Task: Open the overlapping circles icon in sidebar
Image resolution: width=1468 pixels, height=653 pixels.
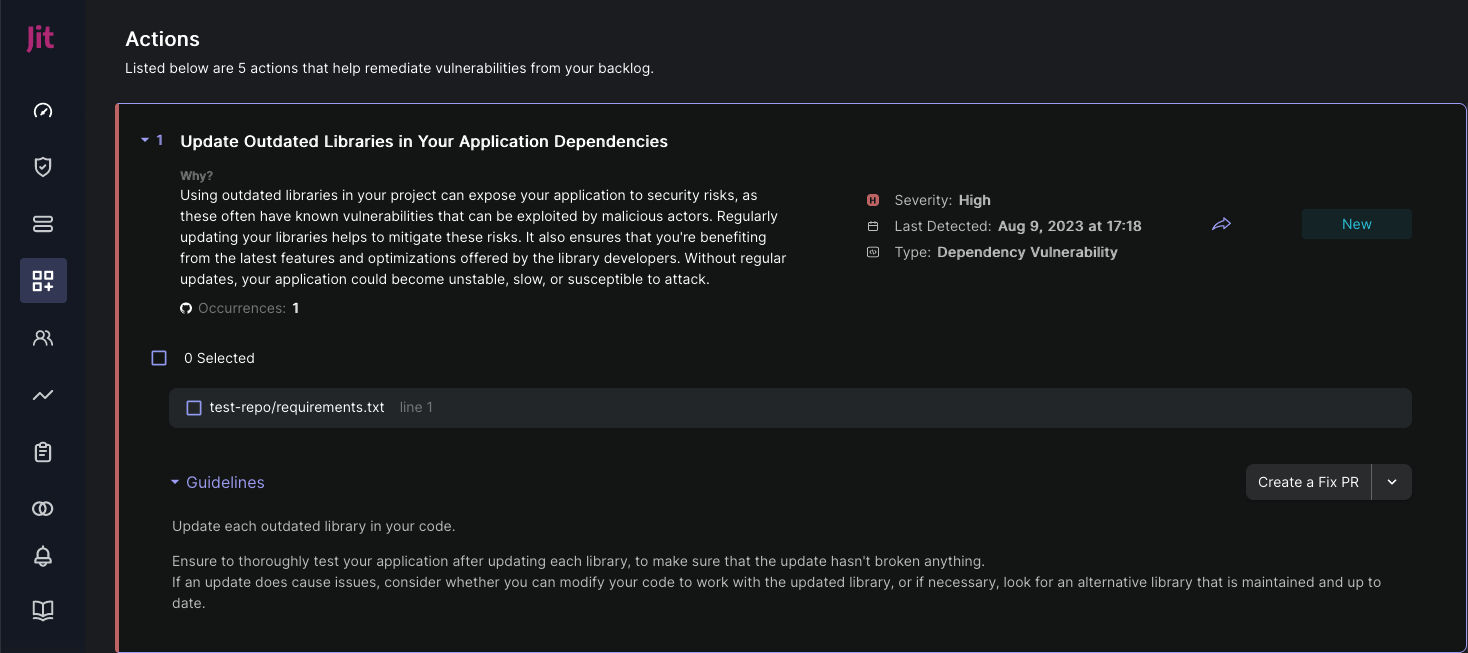Action: click(43, 509)
